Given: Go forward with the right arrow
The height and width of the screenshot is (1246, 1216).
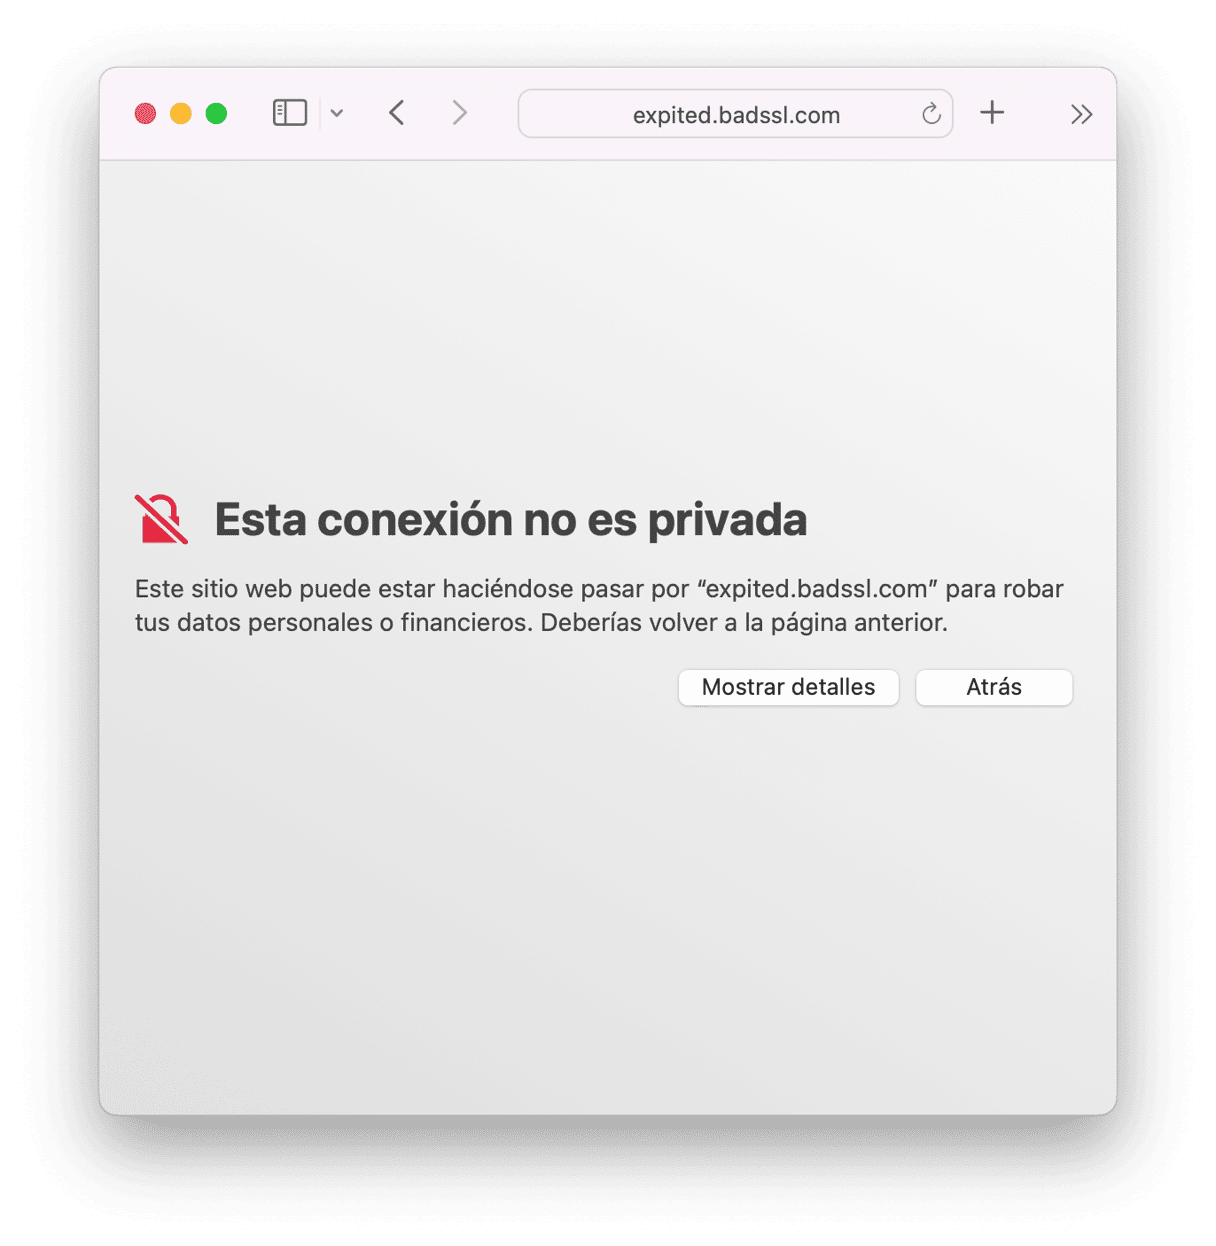Looking at the screenshot, I should 459,113.
